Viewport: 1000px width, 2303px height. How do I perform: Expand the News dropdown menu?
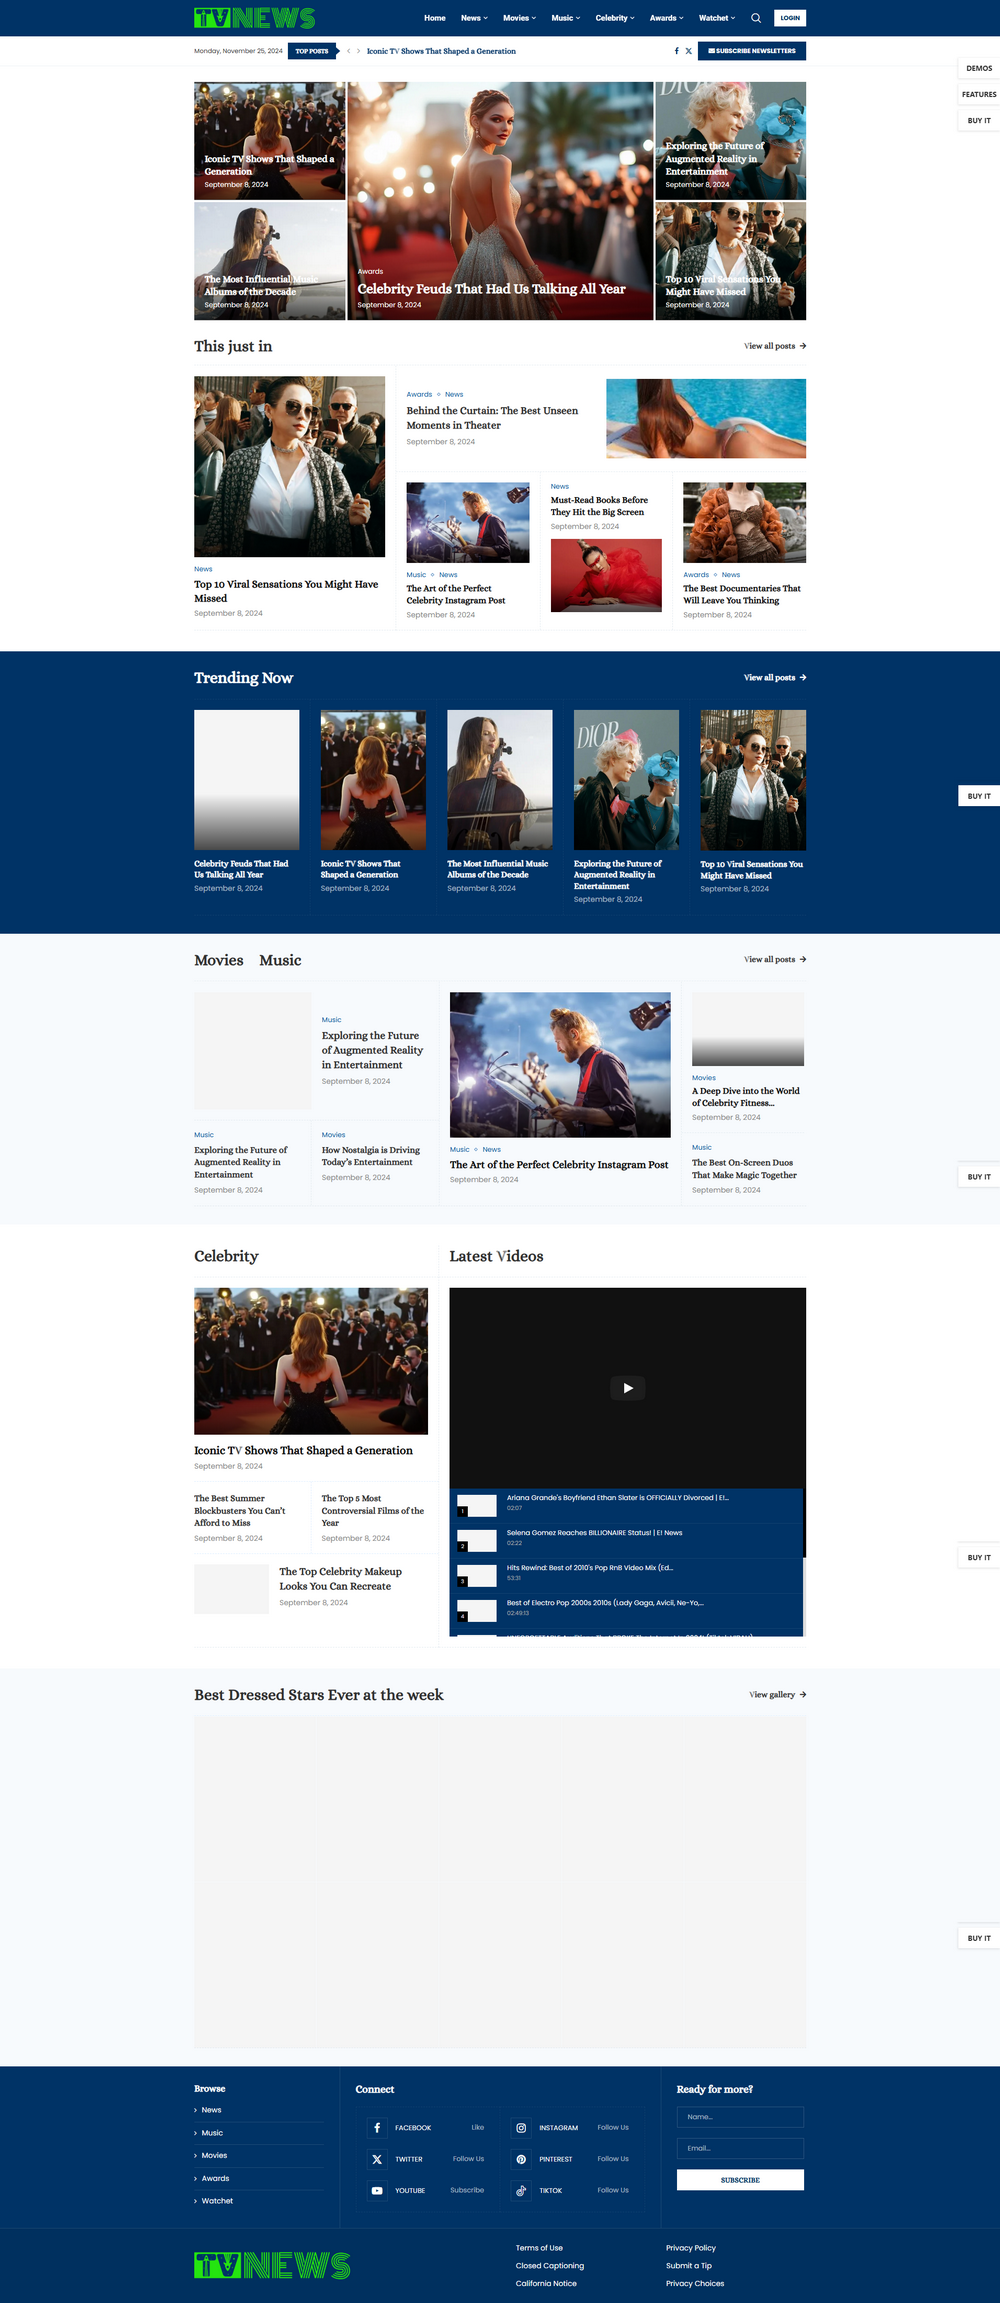click(474, 18)
